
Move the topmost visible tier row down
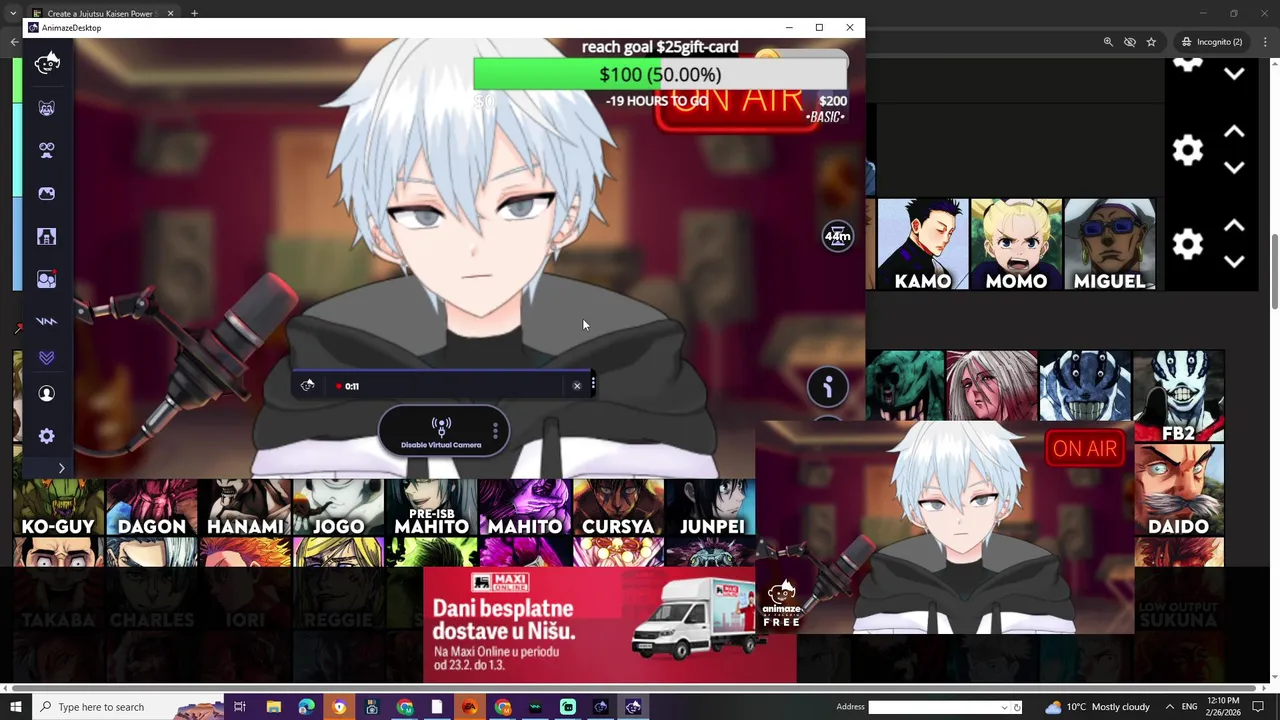[1234, 74]
